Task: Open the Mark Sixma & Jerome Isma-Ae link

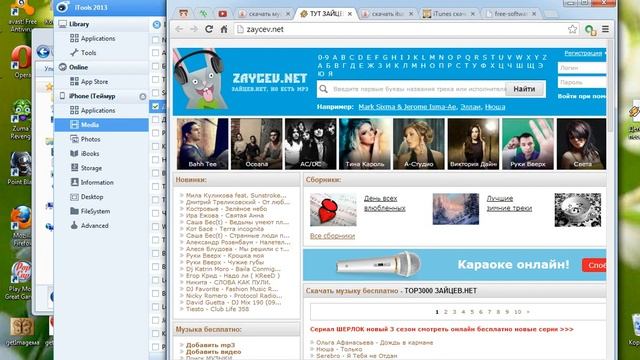Action: (407, 107)
